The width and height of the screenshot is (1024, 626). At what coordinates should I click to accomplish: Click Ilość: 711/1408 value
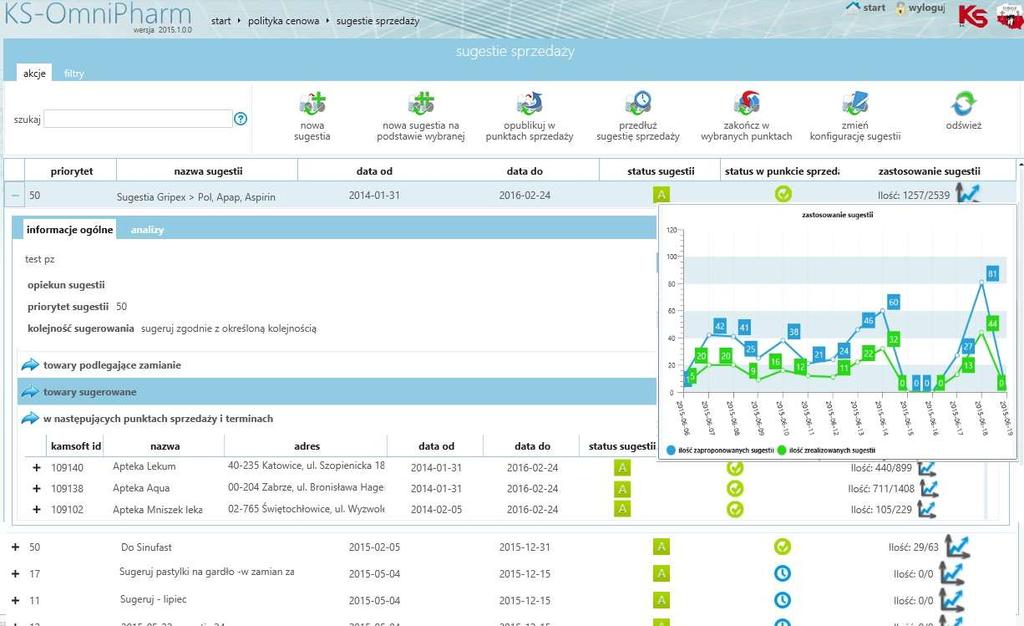click(x=882, y=488)
